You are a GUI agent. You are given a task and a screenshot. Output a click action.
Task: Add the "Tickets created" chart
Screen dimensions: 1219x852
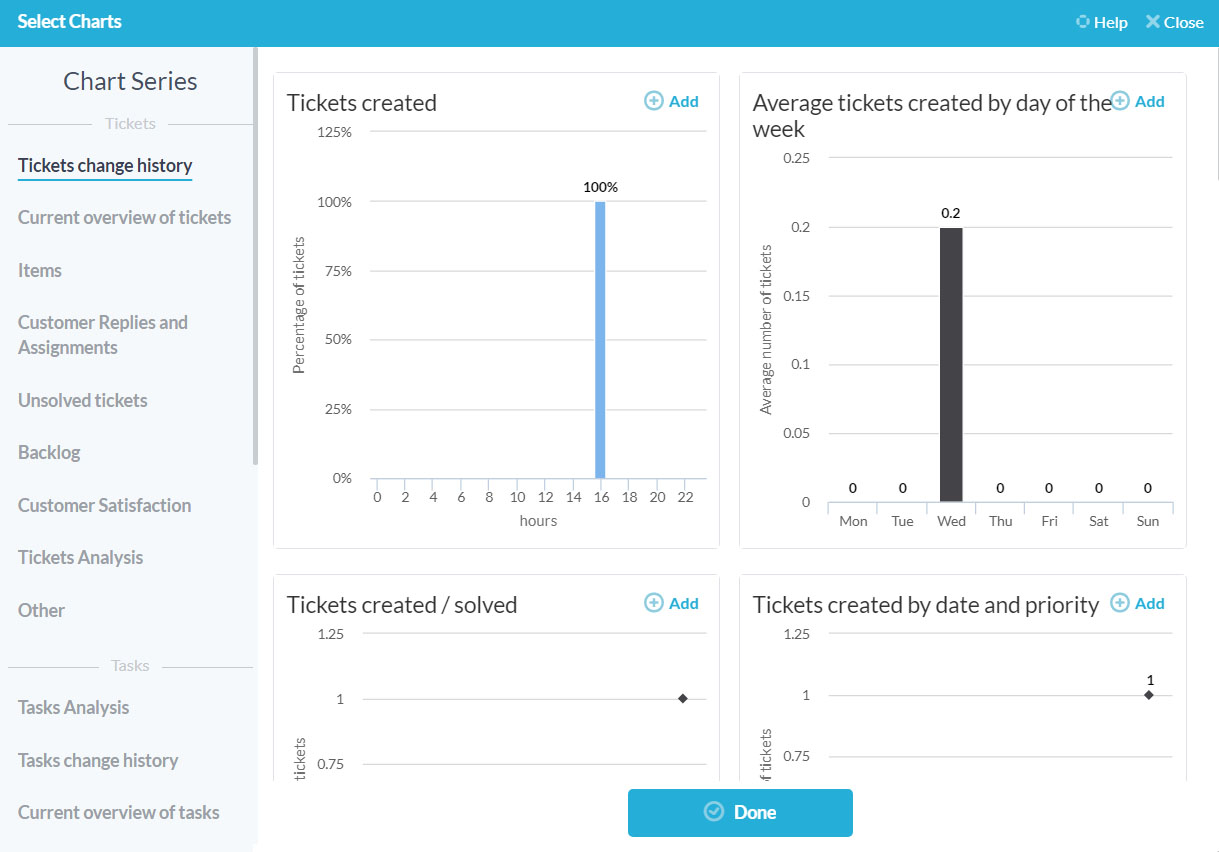(671, 101)
